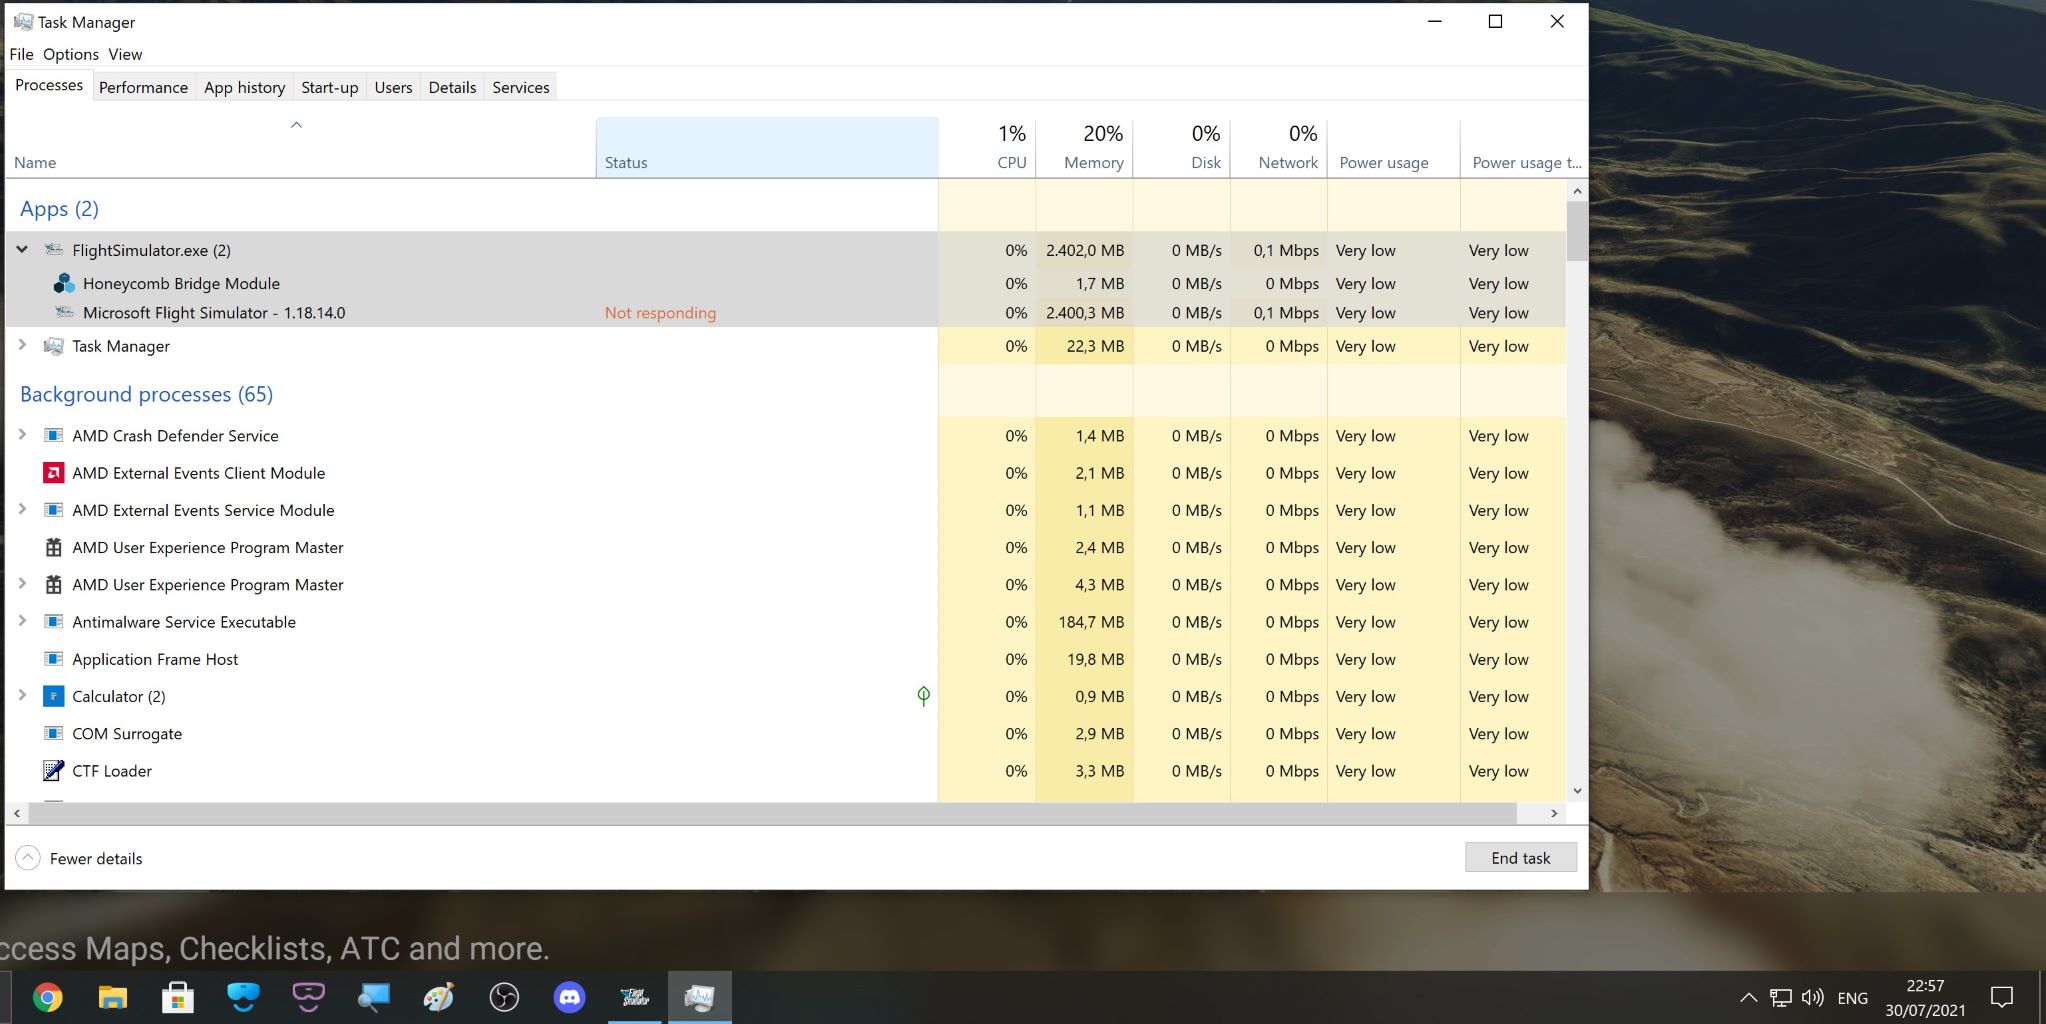Click the CTF Loader icon
The height and width of the screenshot is (1024, 2046).
(x=54, y=771)
